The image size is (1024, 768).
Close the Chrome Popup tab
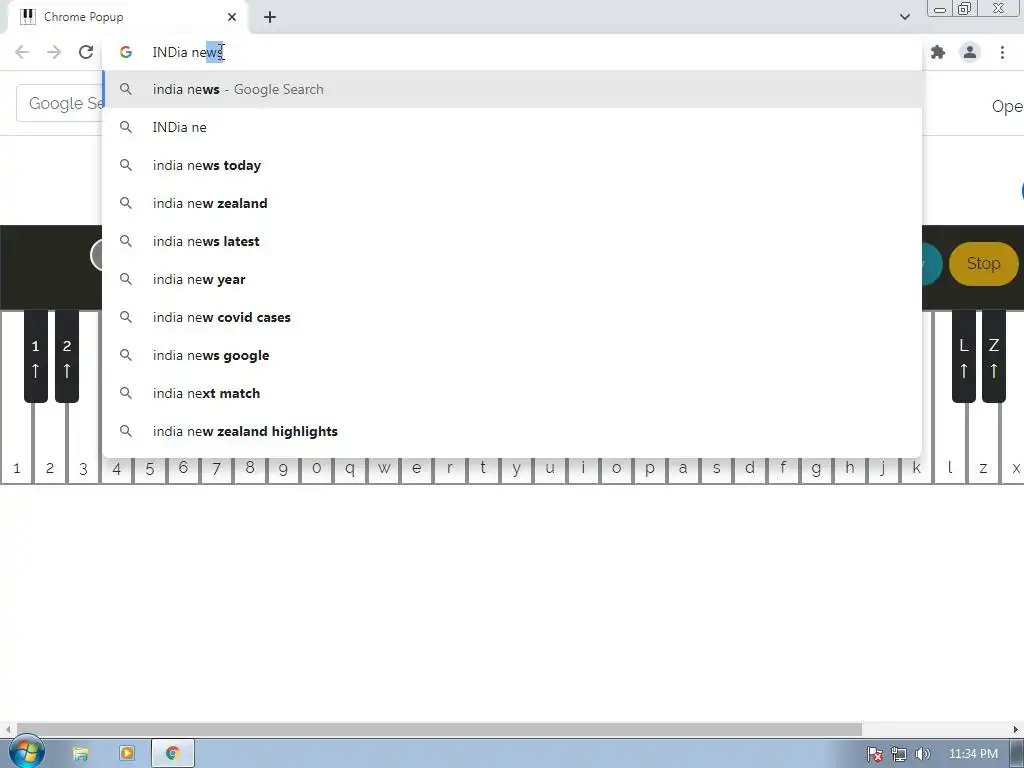232,17
